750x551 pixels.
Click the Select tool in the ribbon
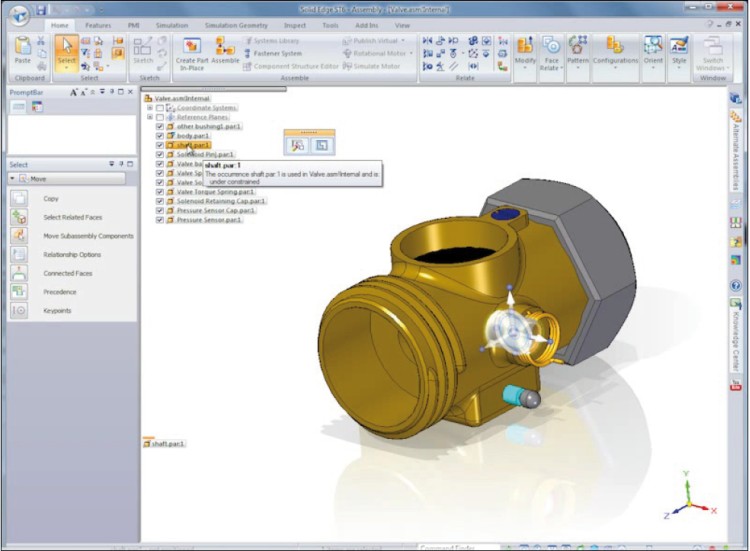(x=66, y=54)
